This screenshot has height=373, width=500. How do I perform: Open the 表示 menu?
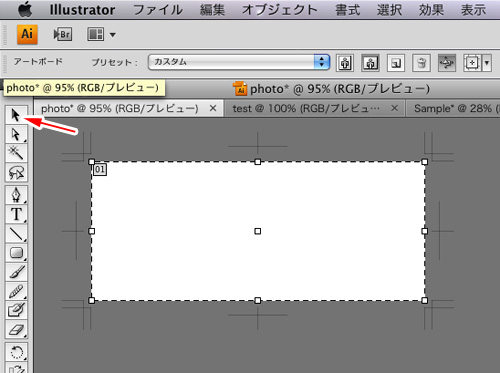point(473,10)
